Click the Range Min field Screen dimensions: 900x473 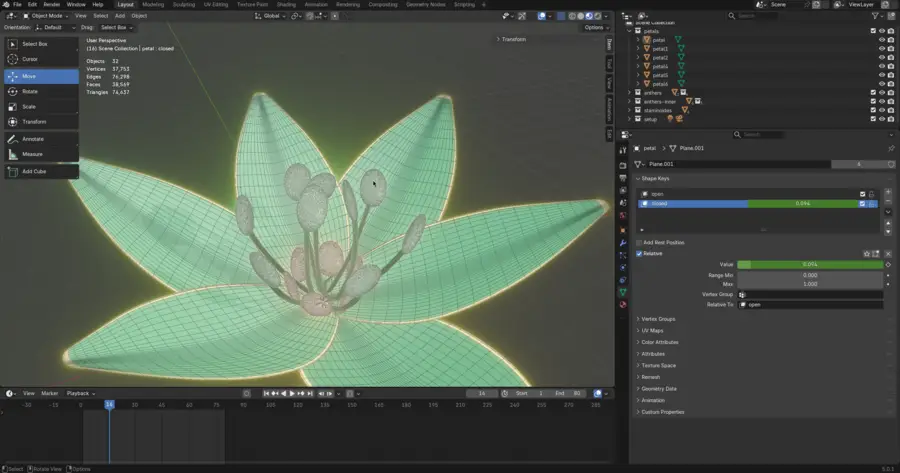pos(810,276)
